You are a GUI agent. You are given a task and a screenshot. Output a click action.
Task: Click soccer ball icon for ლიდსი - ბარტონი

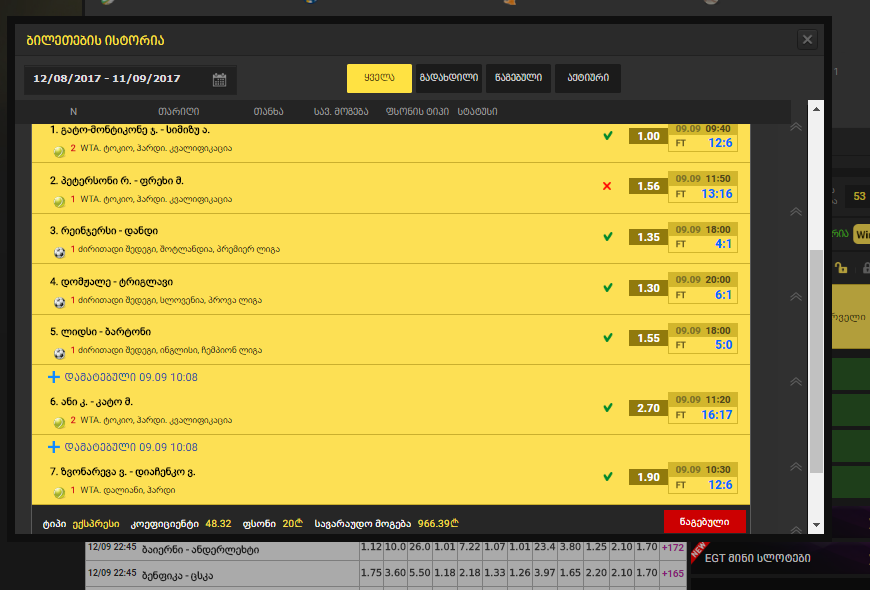pos(59,353)
